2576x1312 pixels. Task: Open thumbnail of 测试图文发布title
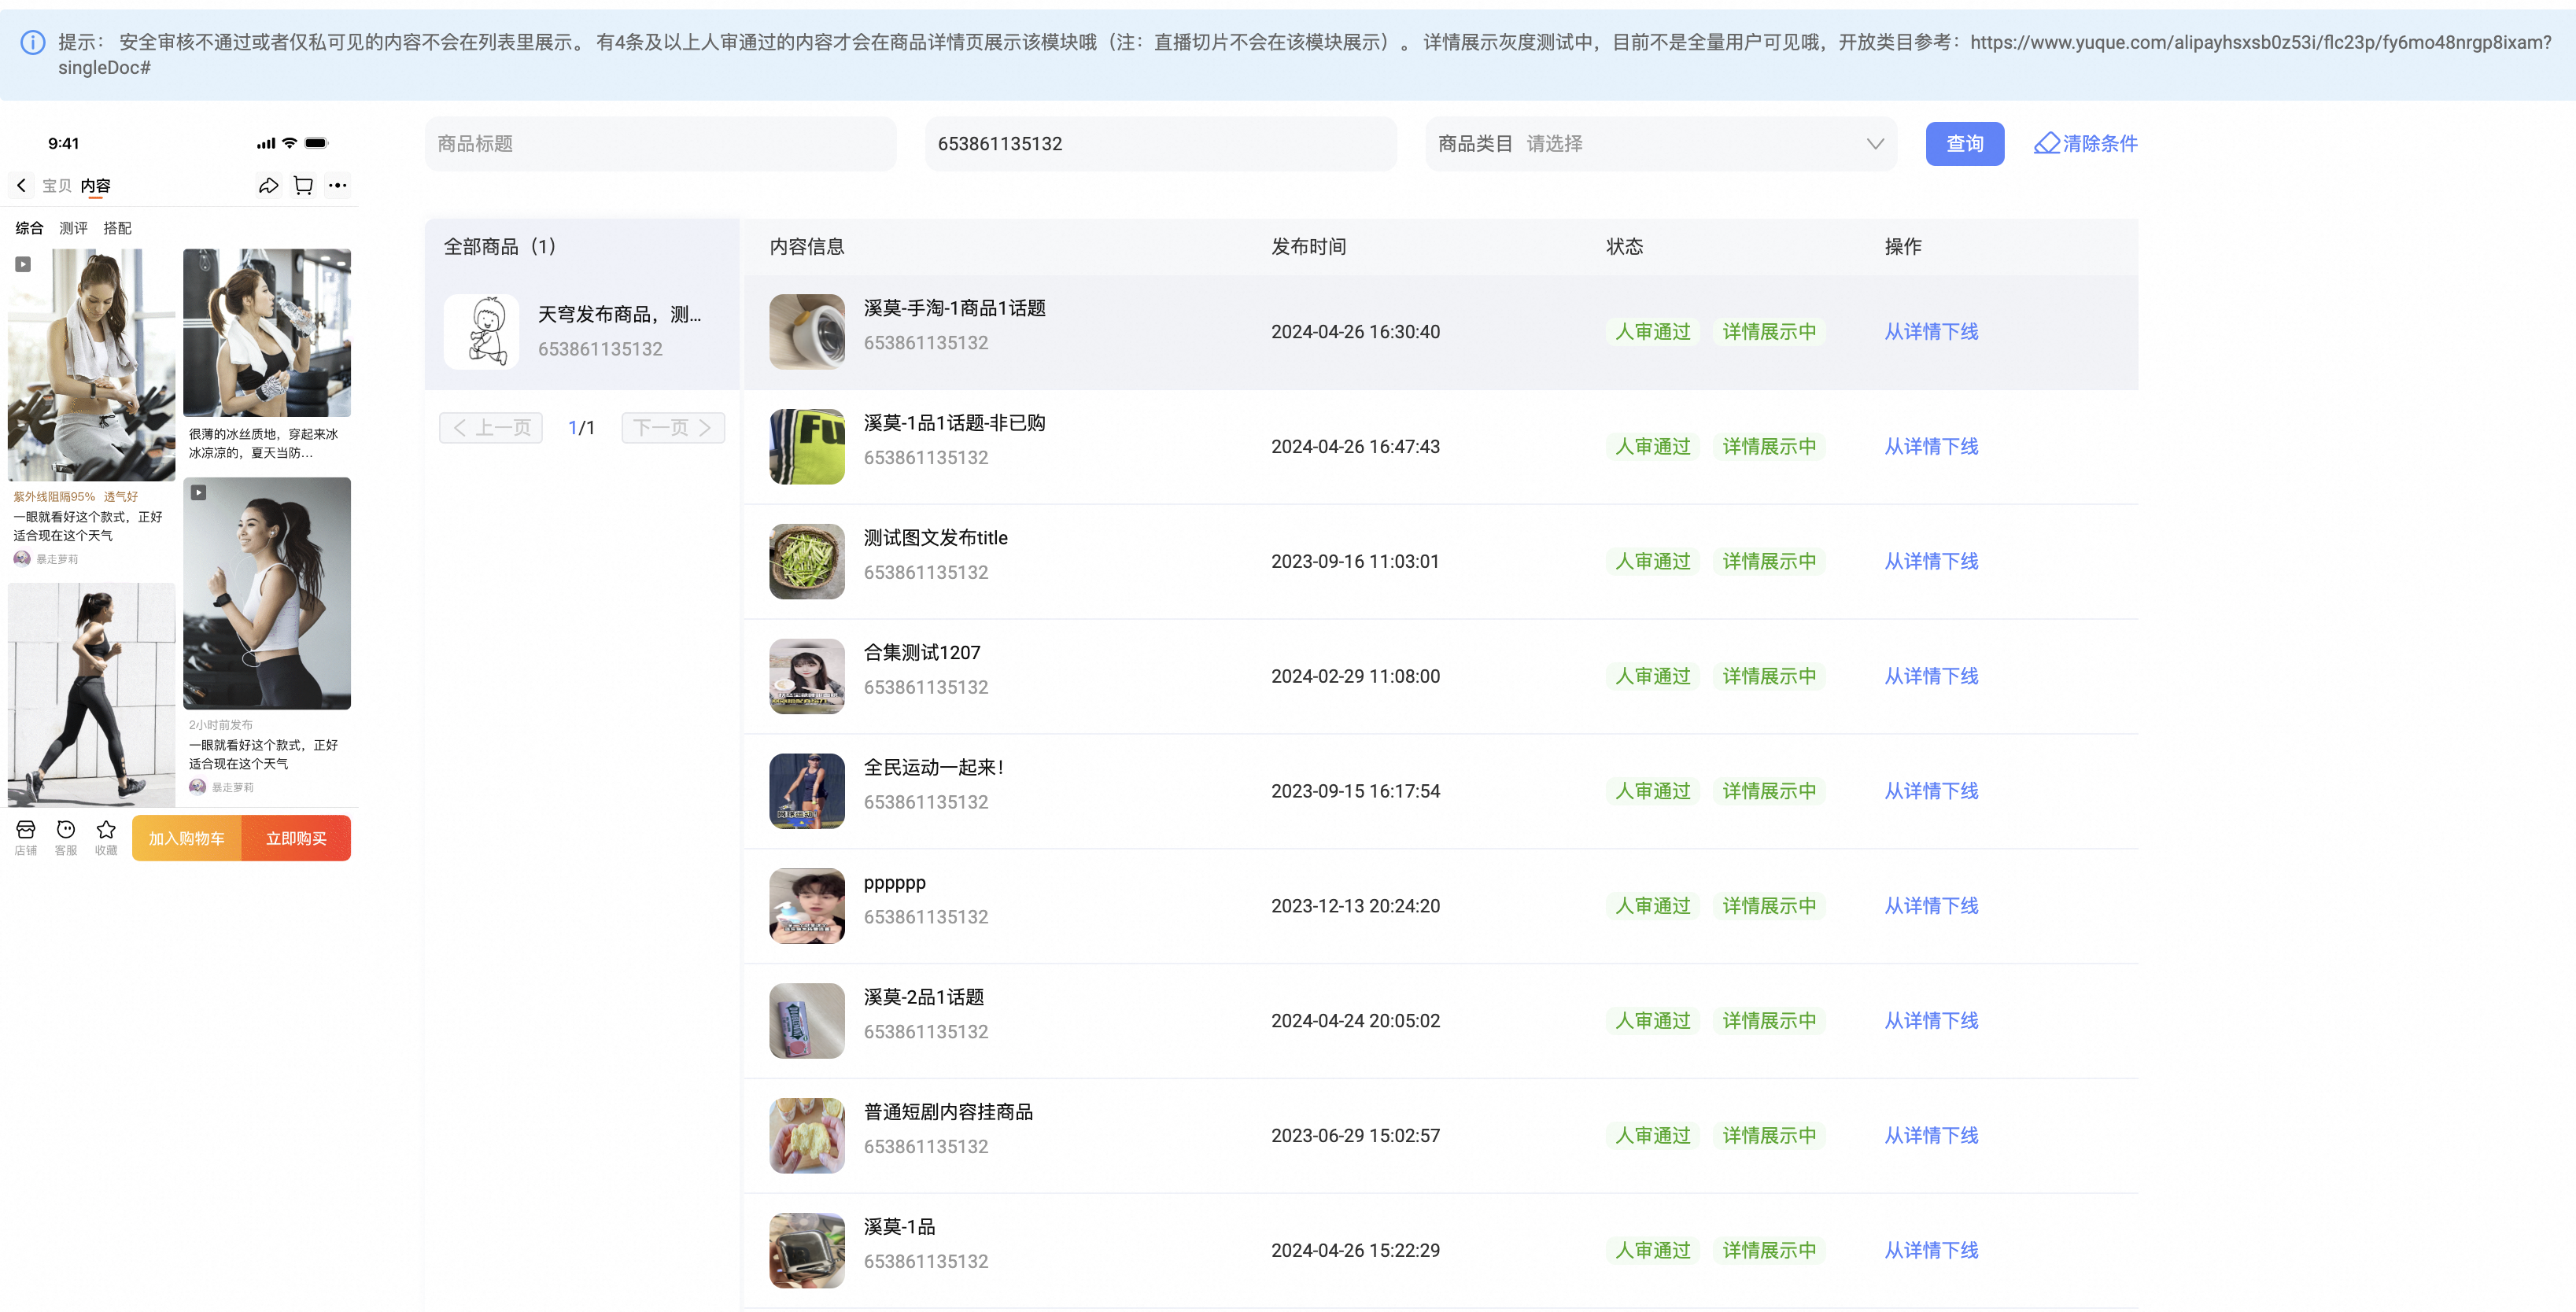pos(807,561)
